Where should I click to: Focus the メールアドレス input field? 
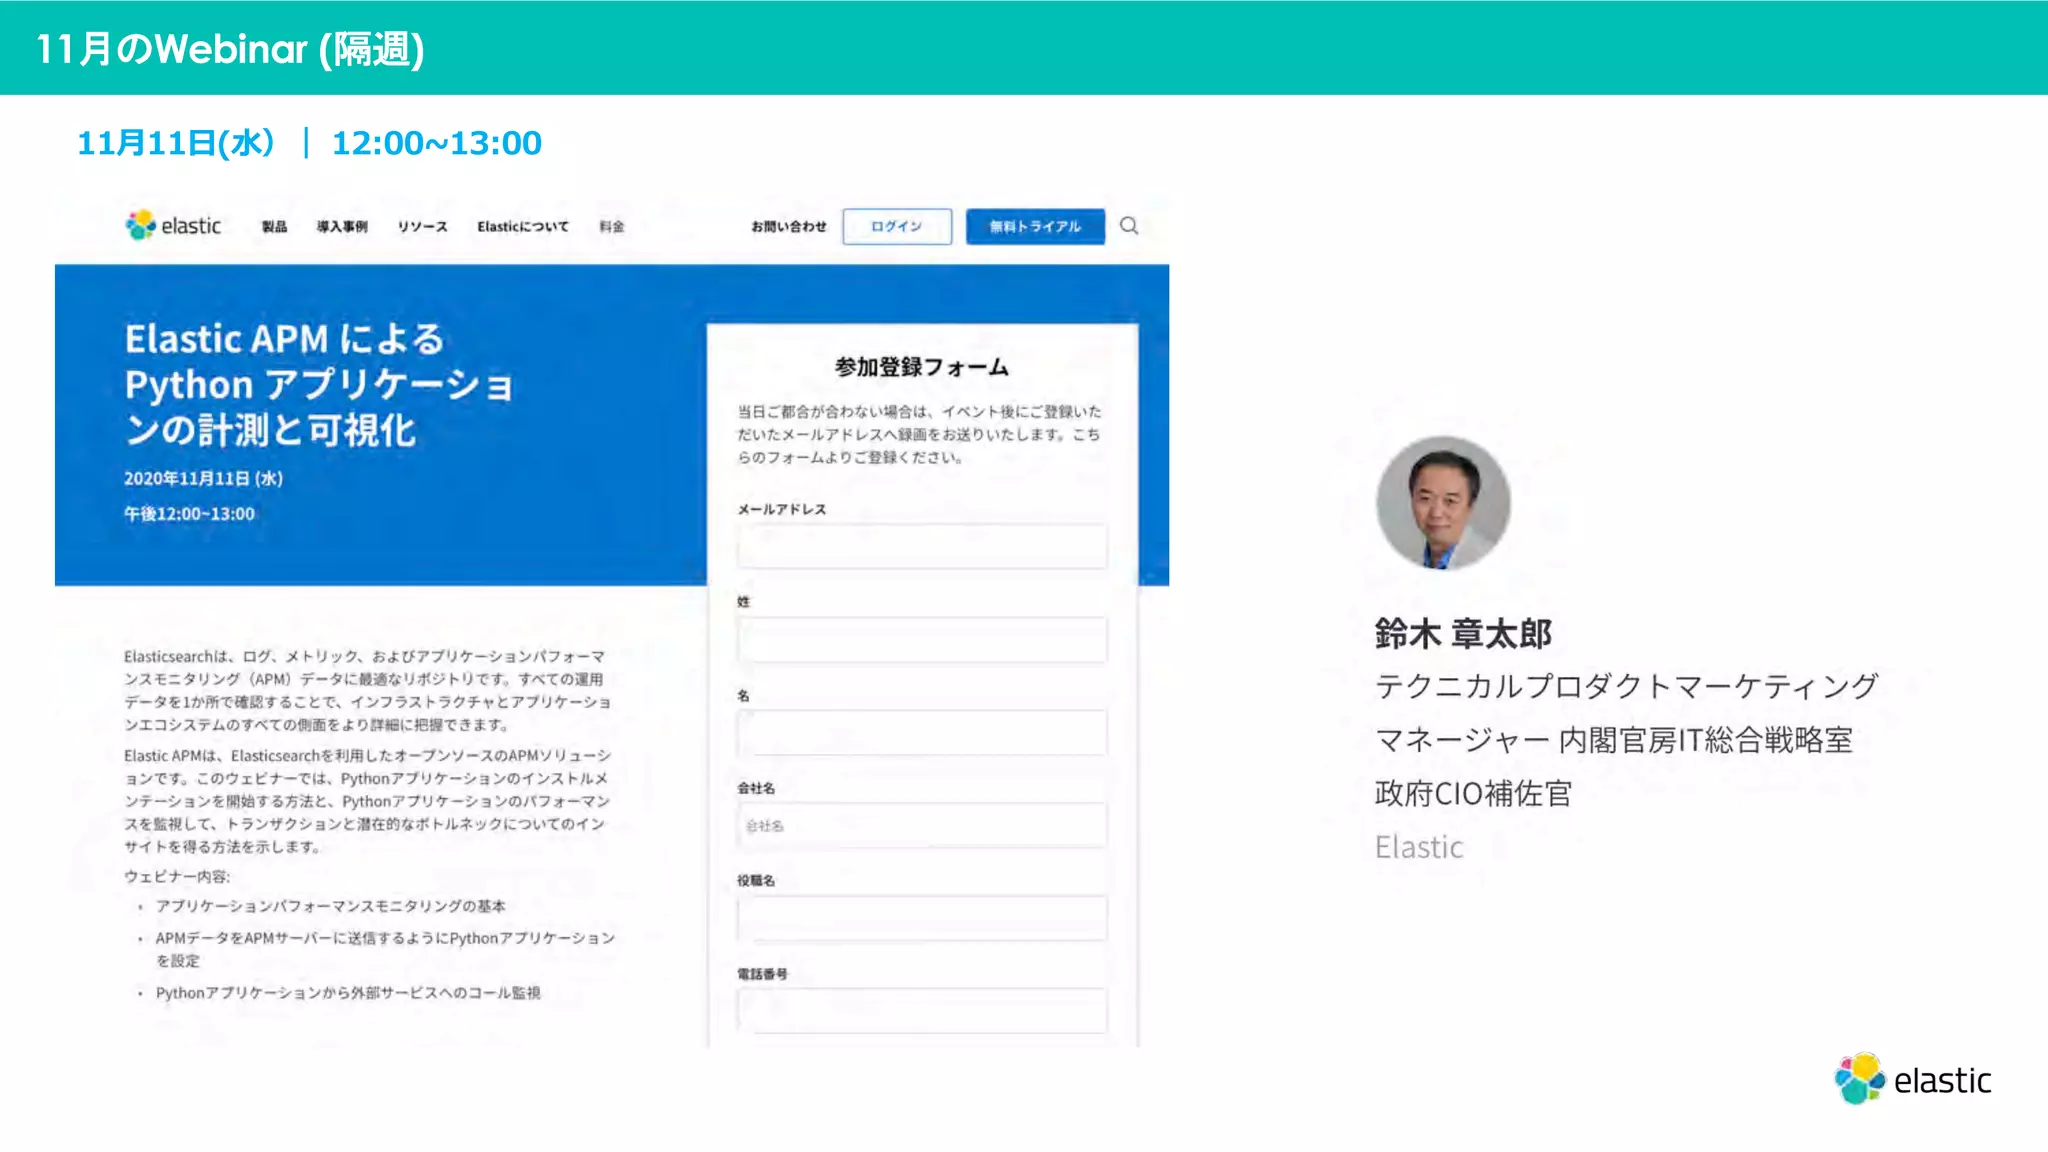[922, 546]
